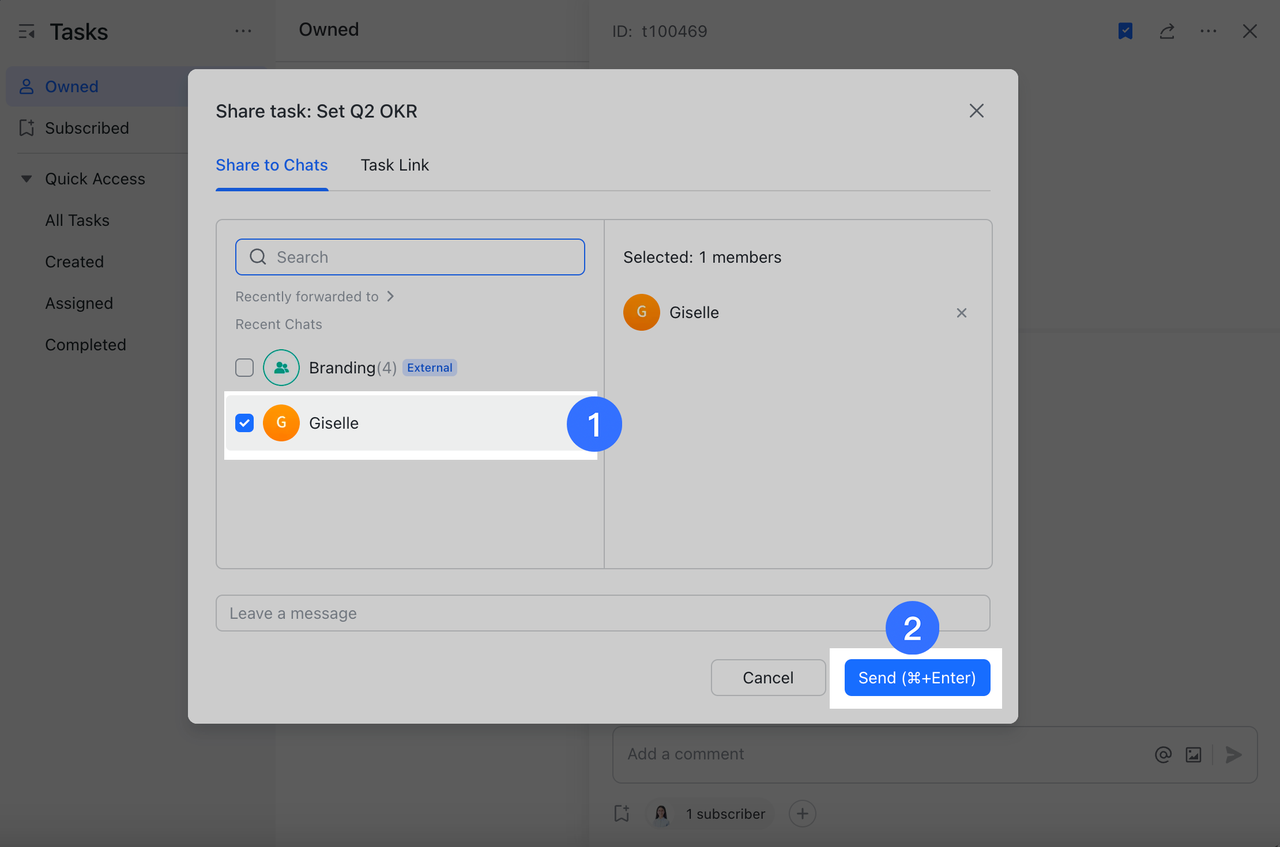Click the forward/share arrow icon near task ID

[1166, 31]
